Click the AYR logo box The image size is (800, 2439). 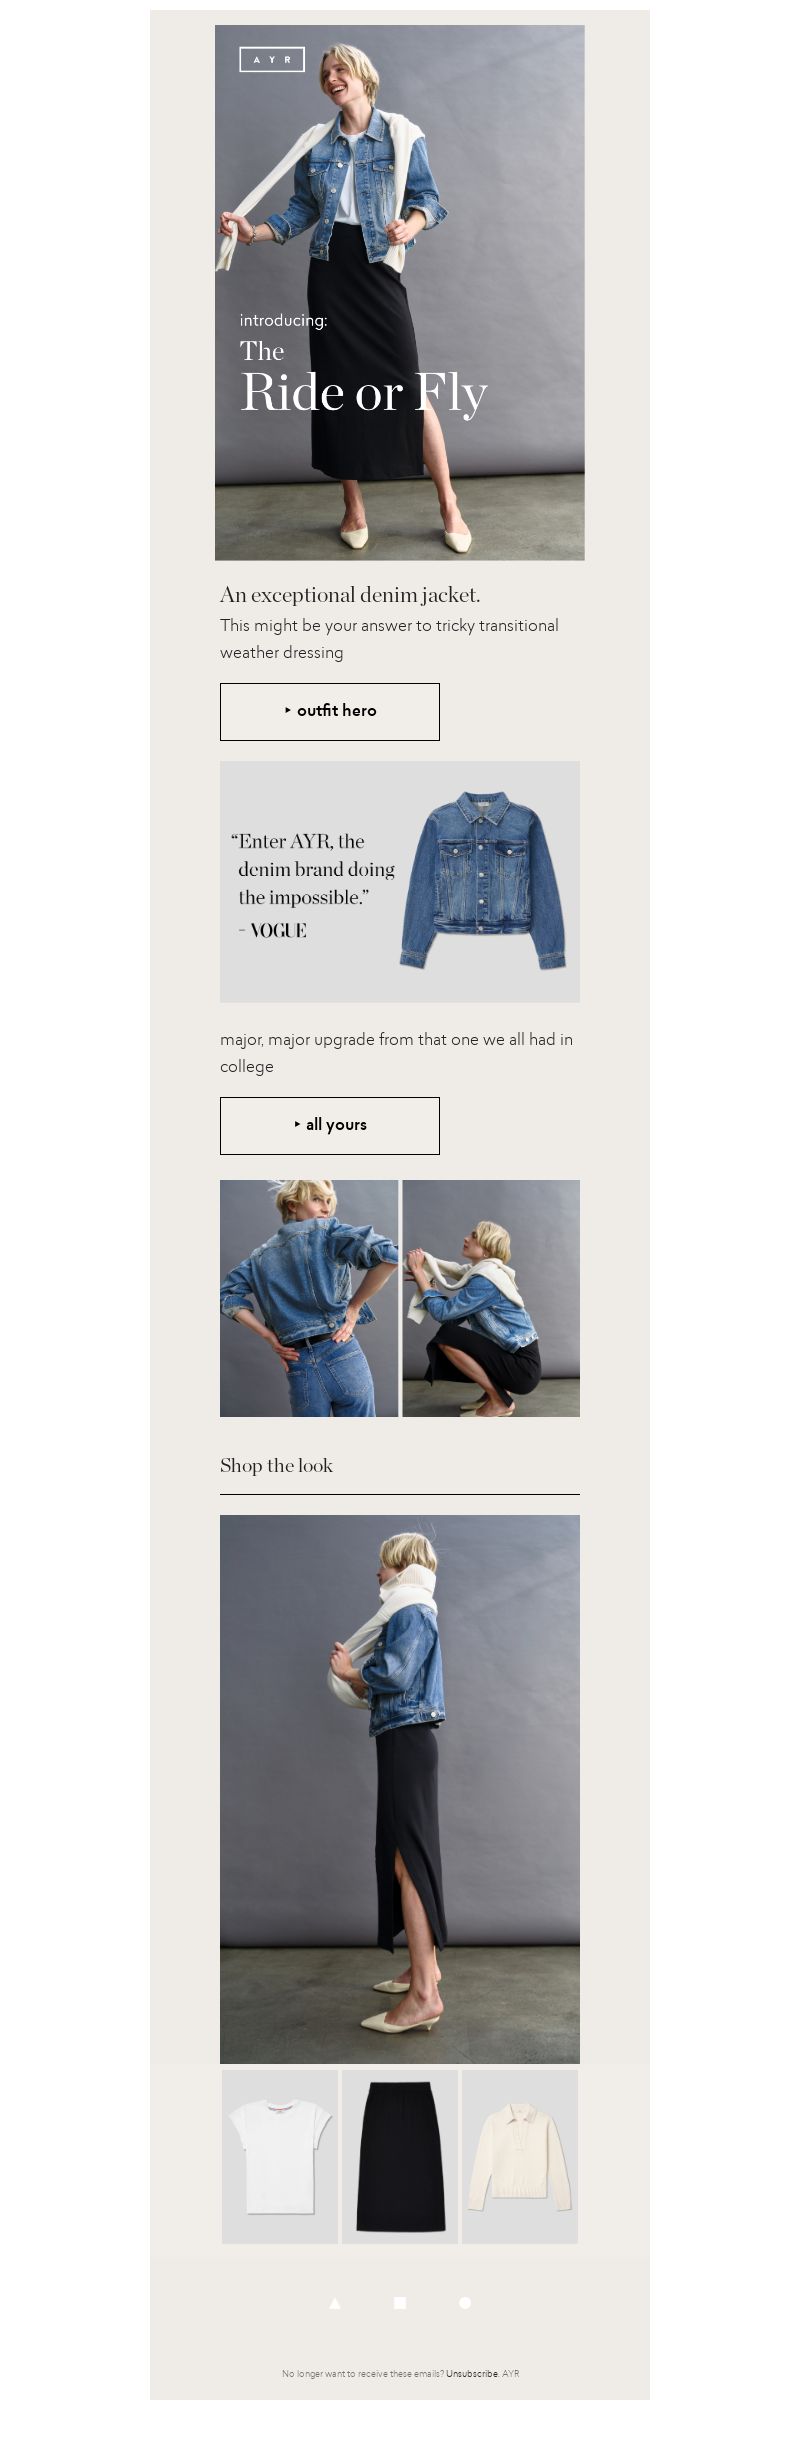point(272,60)
